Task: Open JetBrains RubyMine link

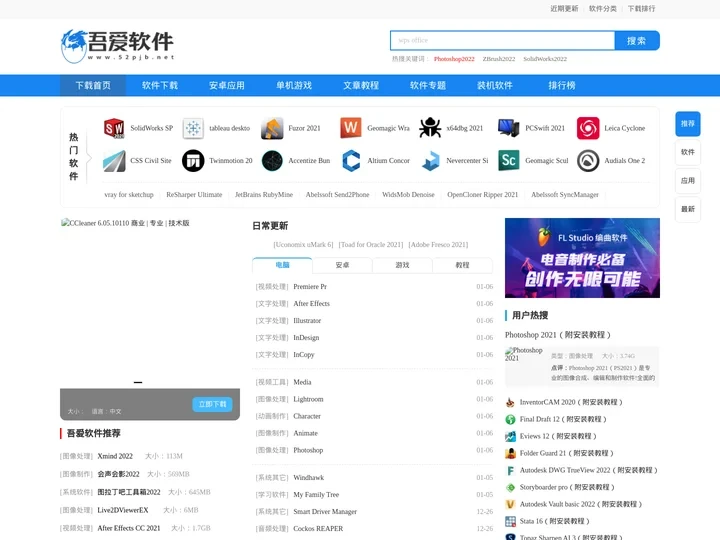Action: click(x=264, y=195)
